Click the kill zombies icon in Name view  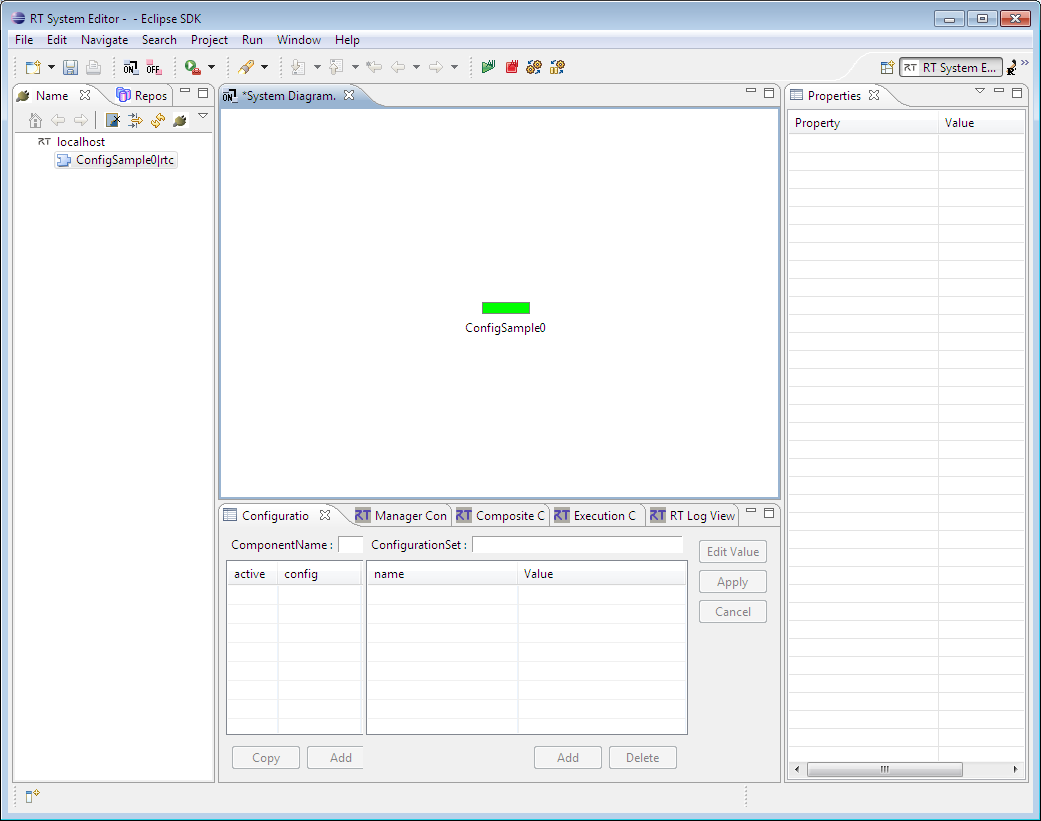135,120
